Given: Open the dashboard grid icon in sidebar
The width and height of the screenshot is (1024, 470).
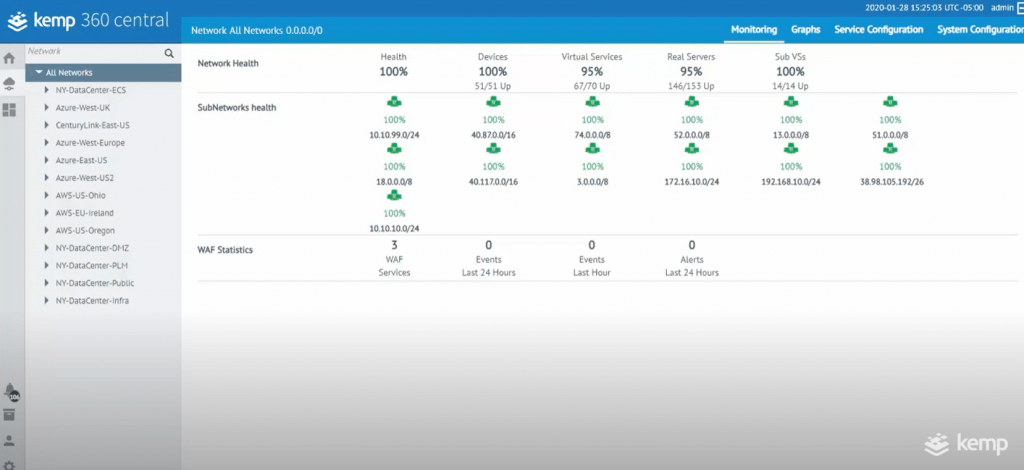Looking at the screenshot, I should click(9, 110).
